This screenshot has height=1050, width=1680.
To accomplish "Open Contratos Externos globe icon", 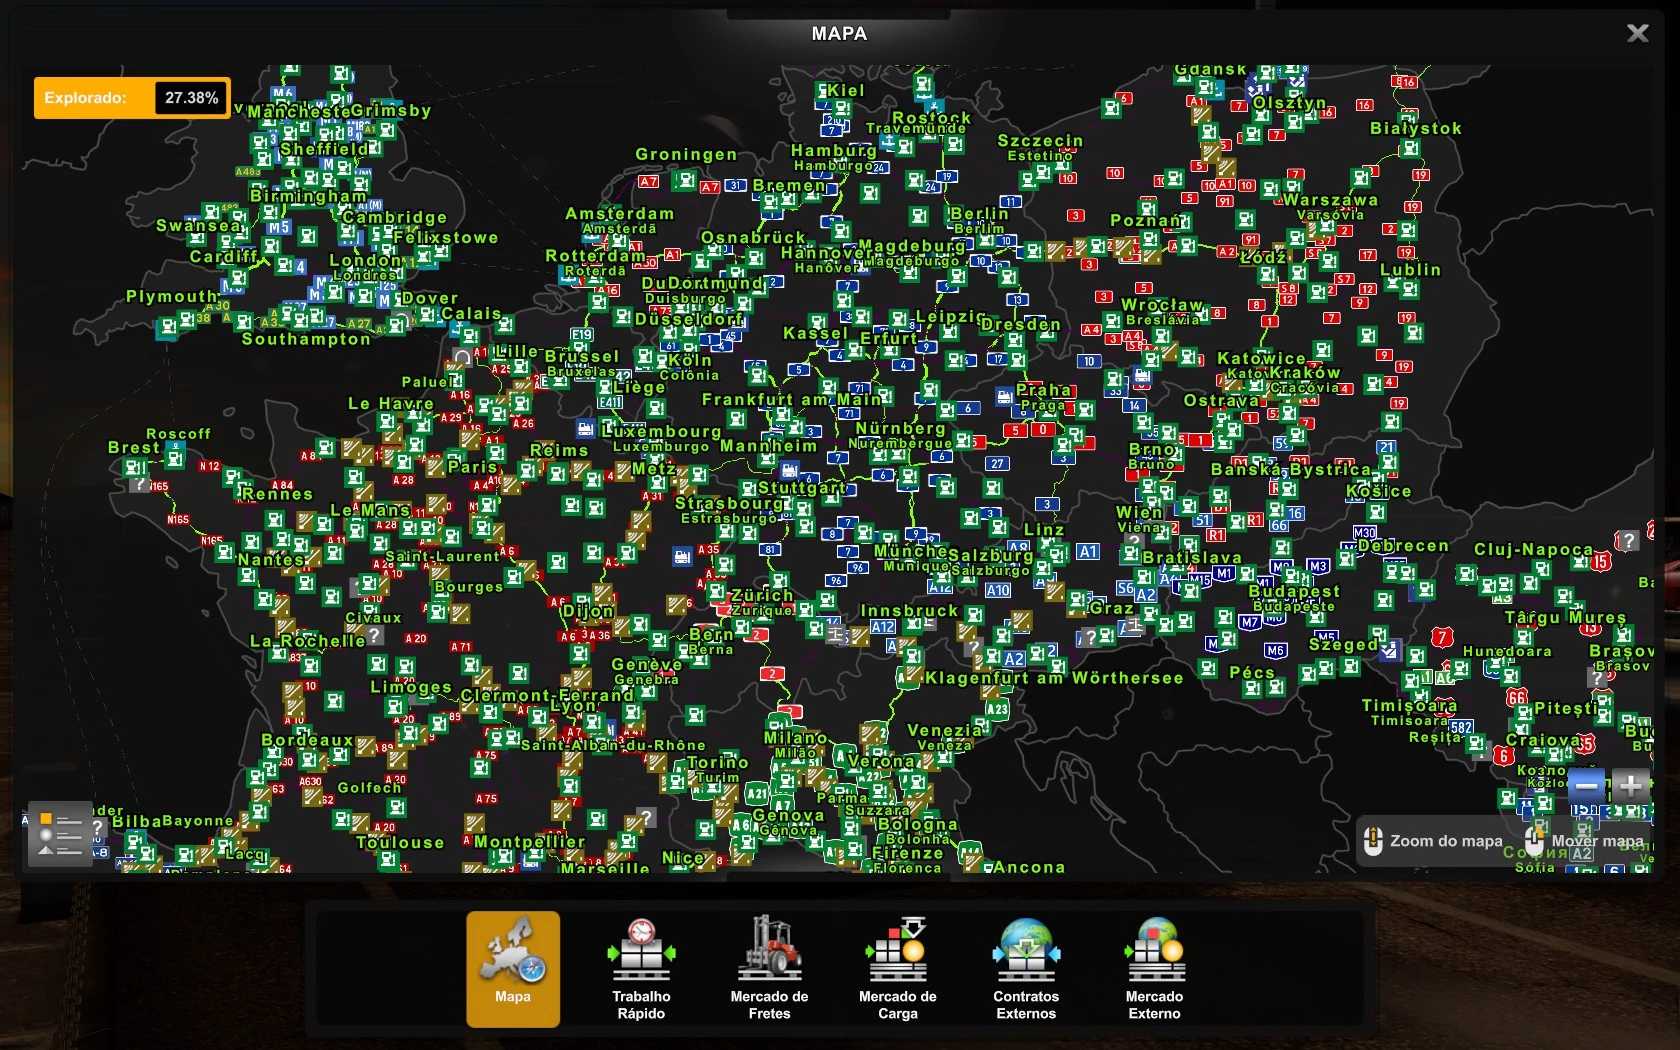I will click(x=1026, y=968).
